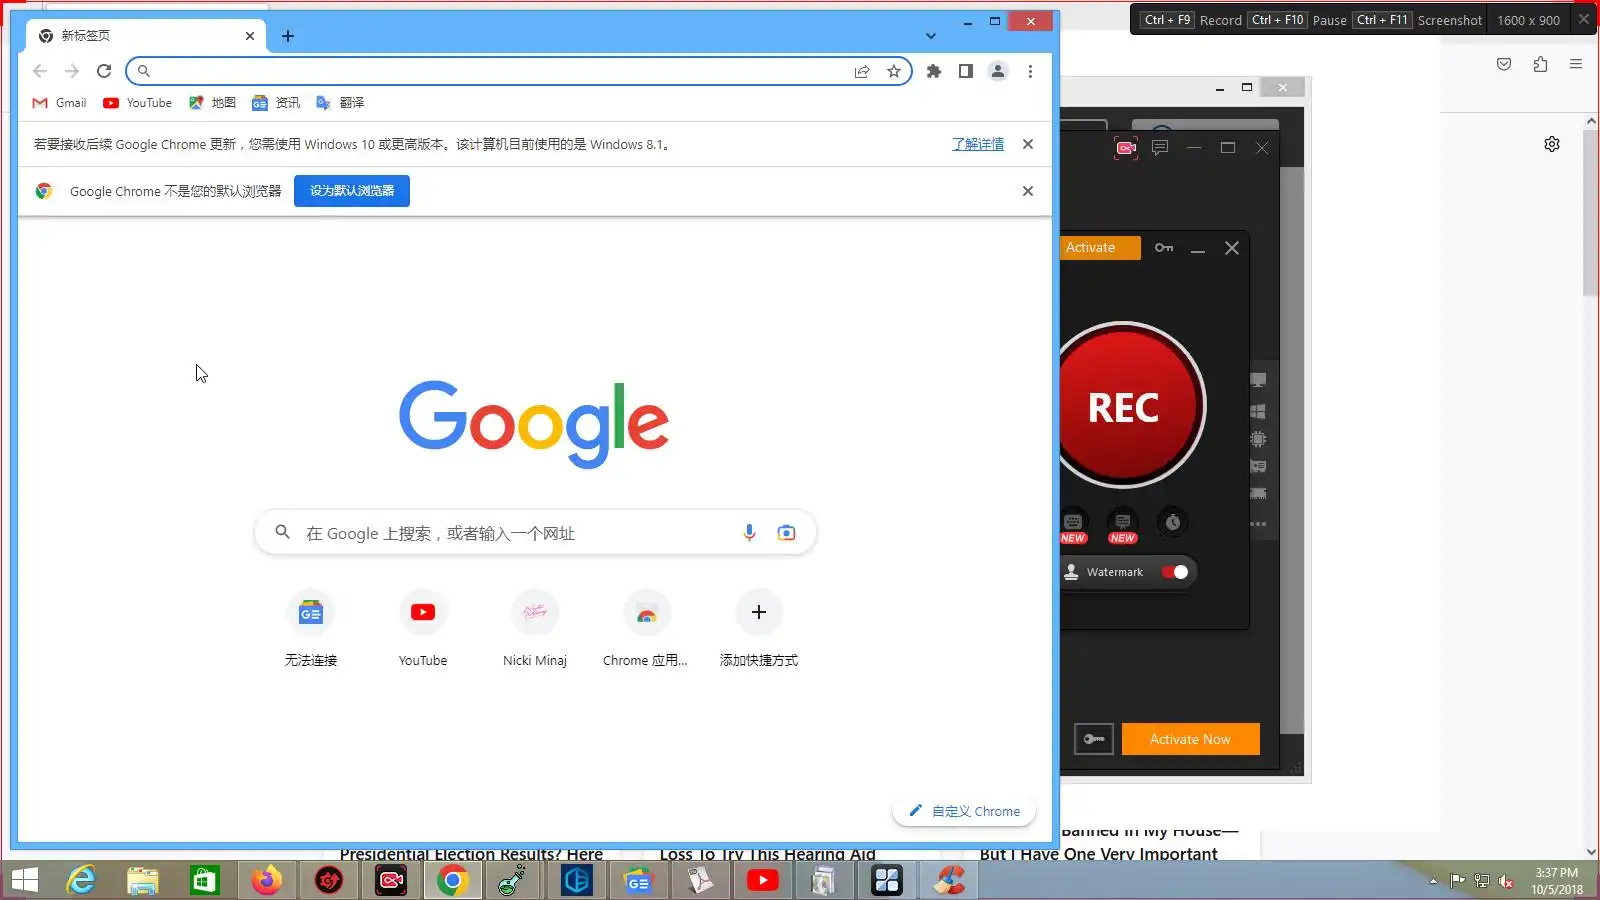Image resolution: width=1600 pixels, height=900 pixels.
Task: Open the 无法连接 shortcut tile
Action: pos(311,628)
